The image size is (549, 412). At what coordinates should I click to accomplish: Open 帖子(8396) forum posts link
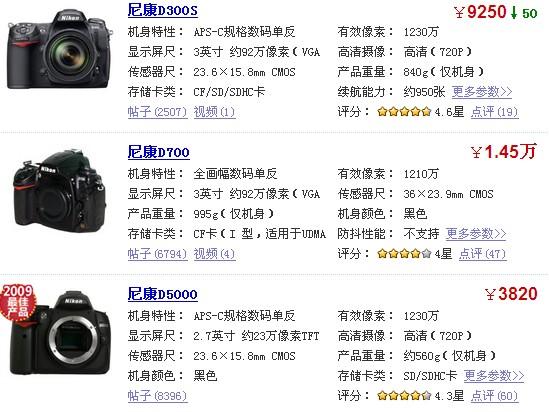158,396
